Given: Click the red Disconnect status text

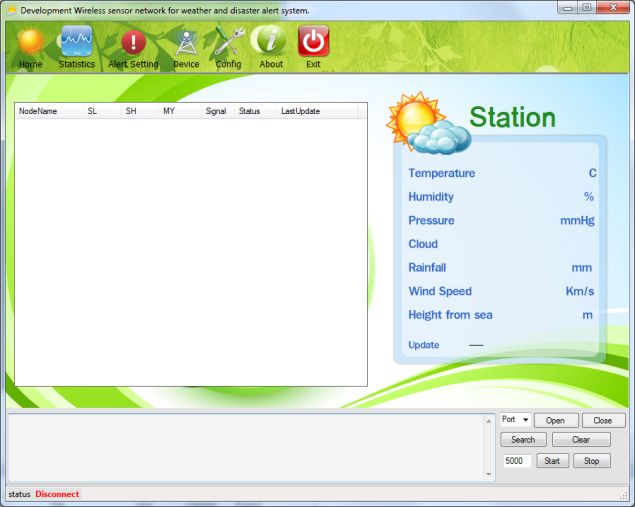Looking at the screenshot, I should click(57, 494).
